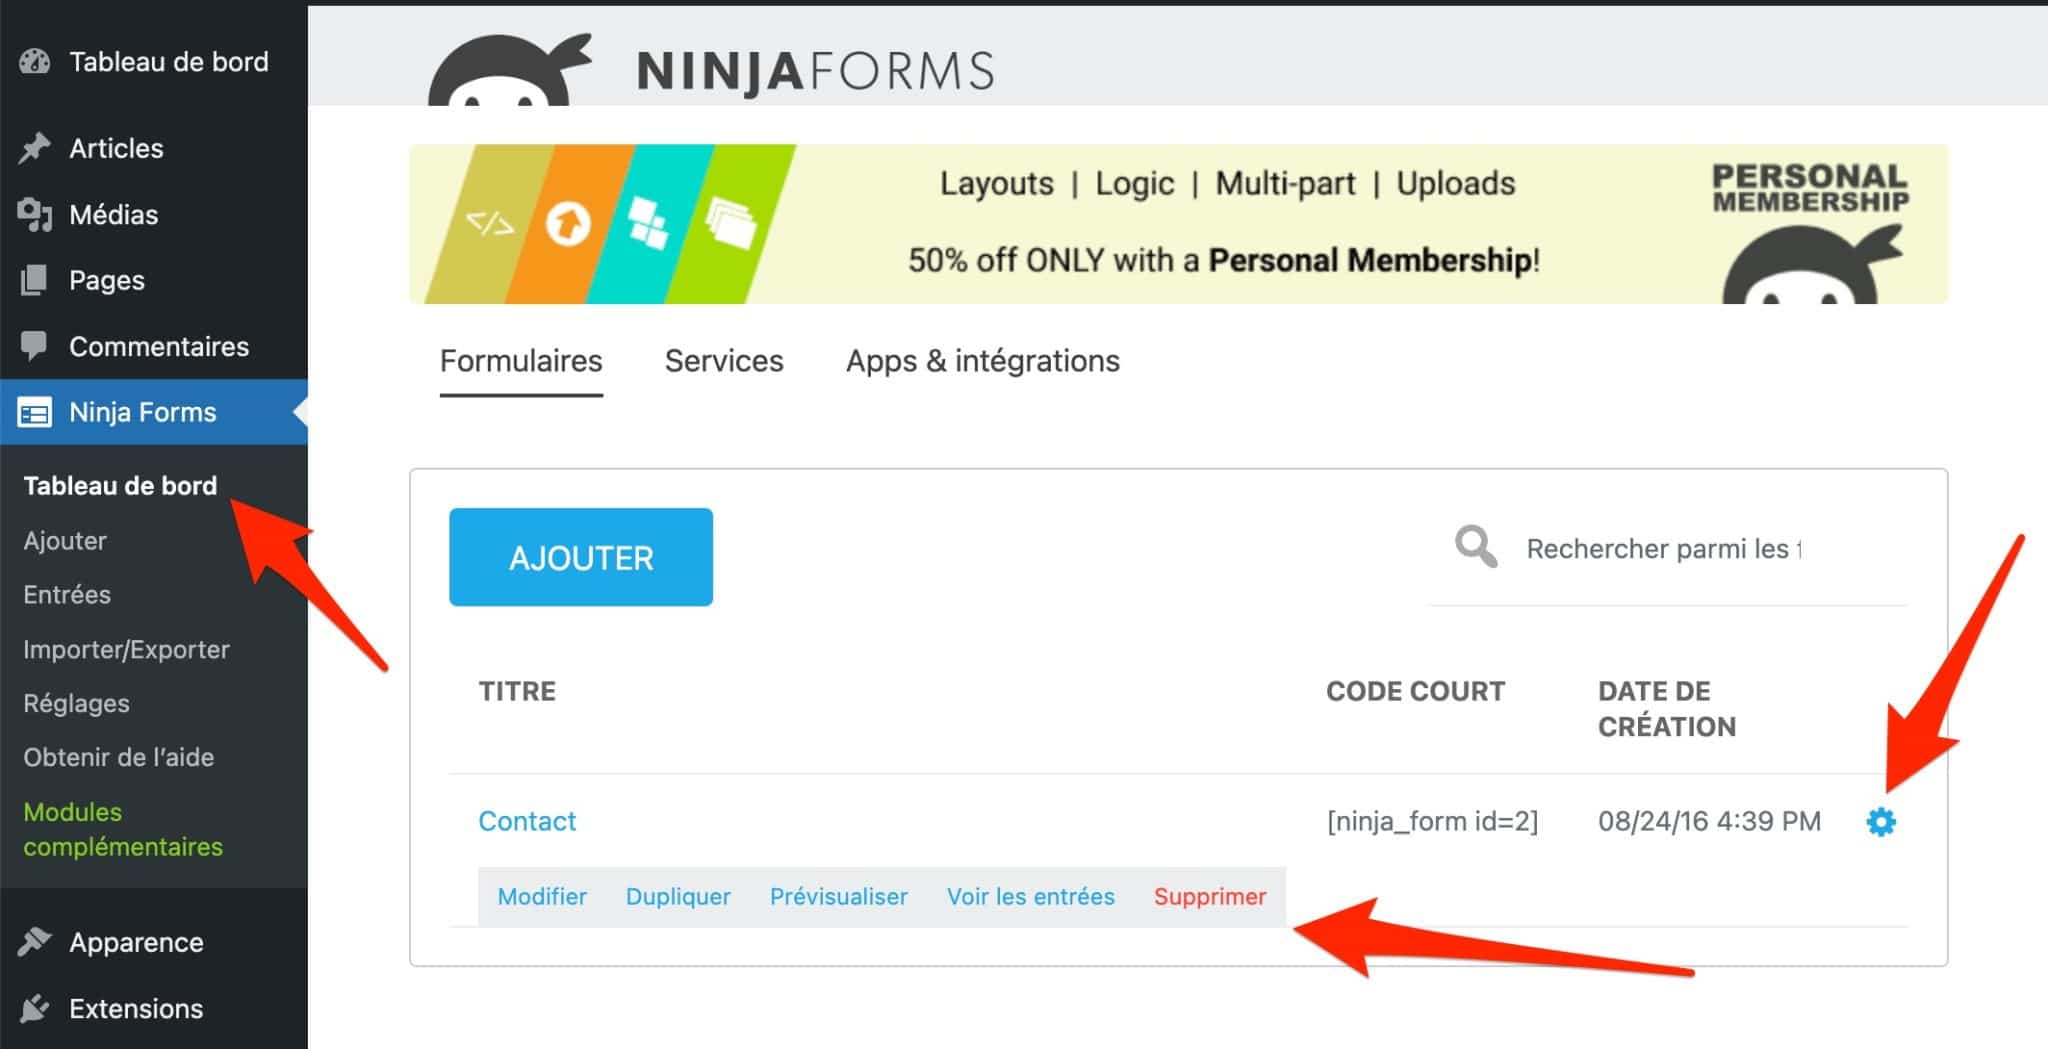Select Ajouter in Ninja Forms submenu
The height and width of the screenshot is (1049, 2048).
click(x=65, y=541)
